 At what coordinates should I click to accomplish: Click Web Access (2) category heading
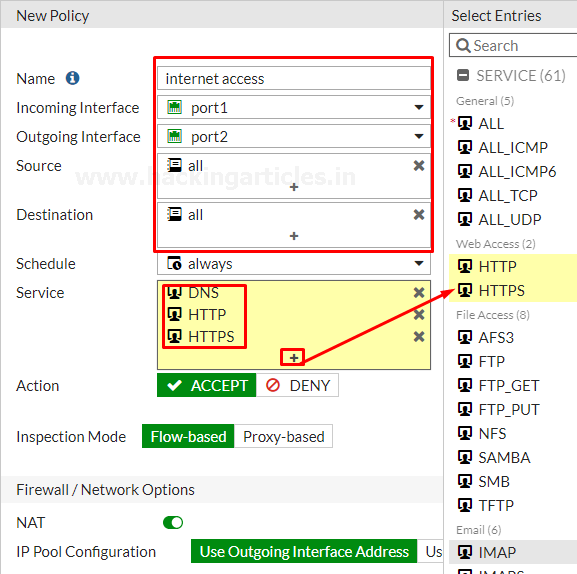(x=496, y=244)
